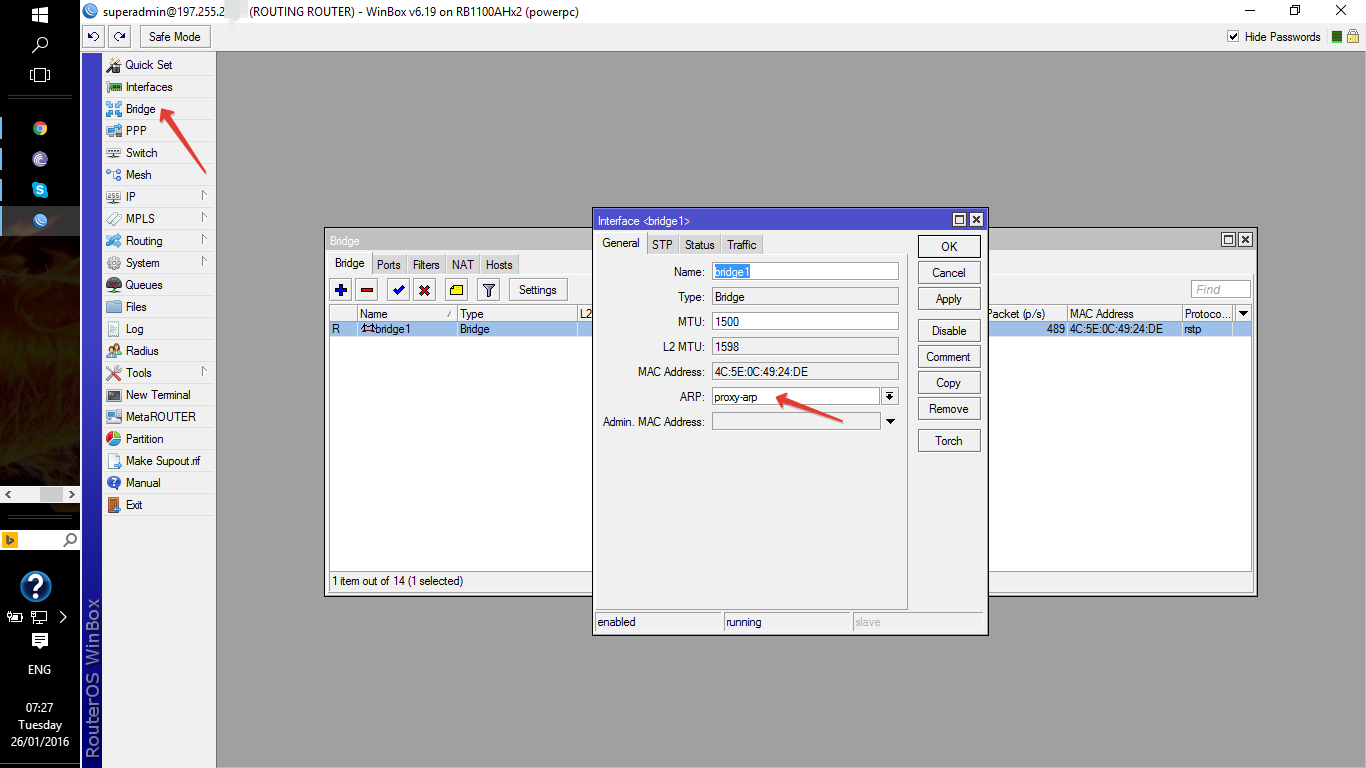Switch to the STP tab
The height and width of the screenshot is (768, 1366).
(662, 245)
